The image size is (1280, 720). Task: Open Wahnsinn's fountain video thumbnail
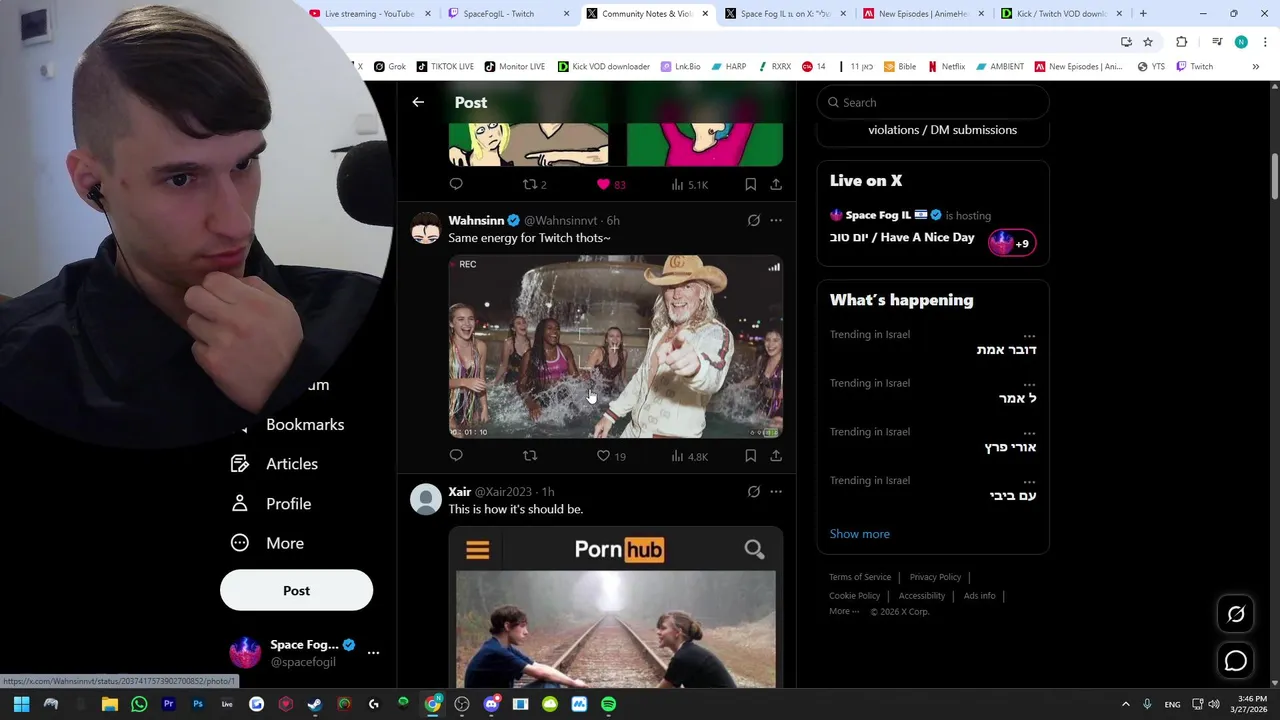pos(615,347)
